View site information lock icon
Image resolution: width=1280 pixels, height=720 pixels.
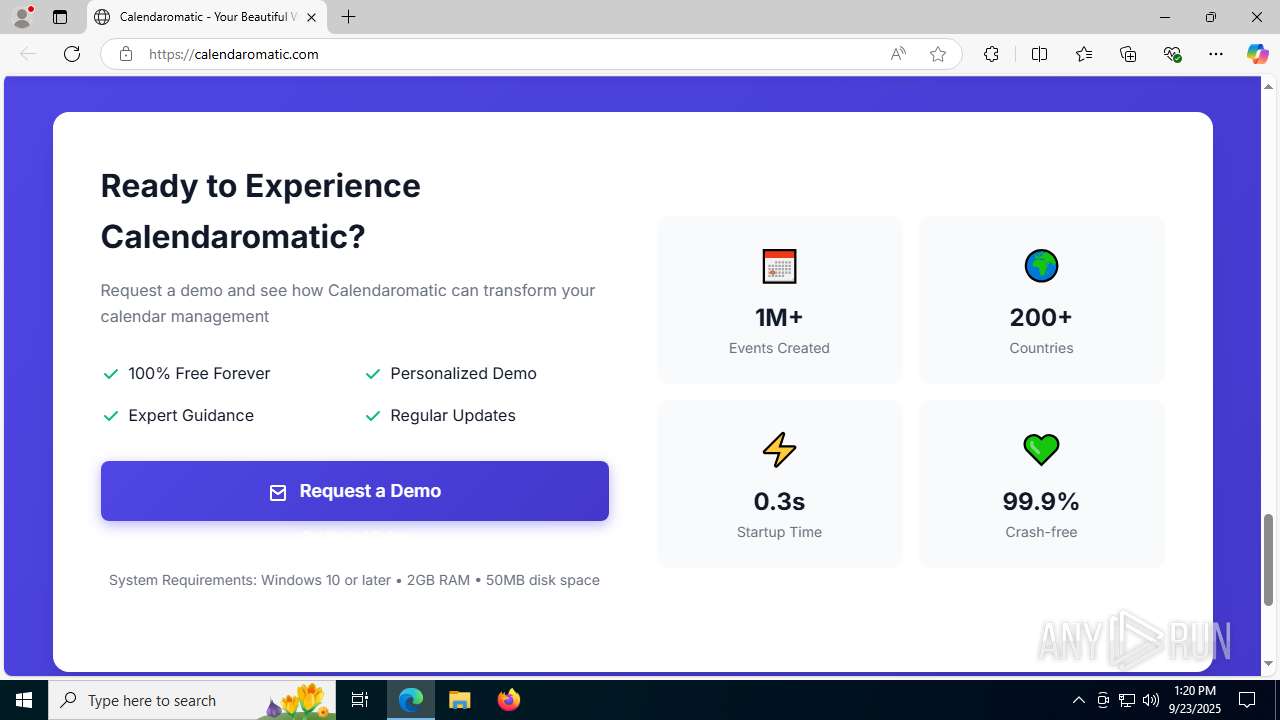[x=126, y=54]
